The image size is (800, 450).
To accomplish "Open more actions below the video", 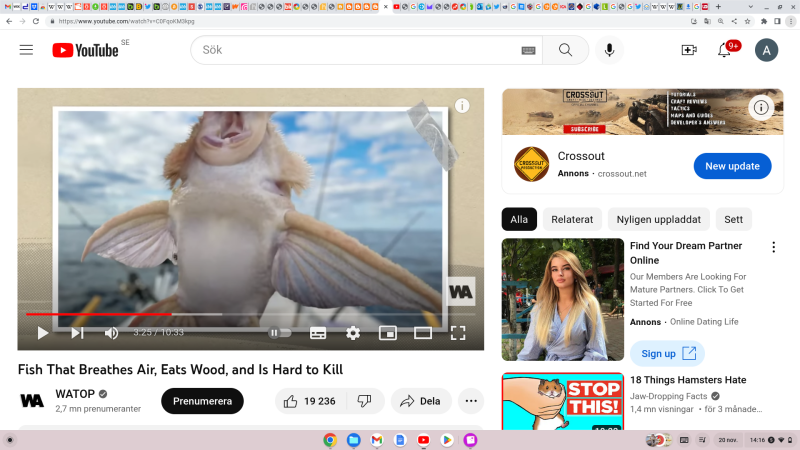I will [471, 401].
